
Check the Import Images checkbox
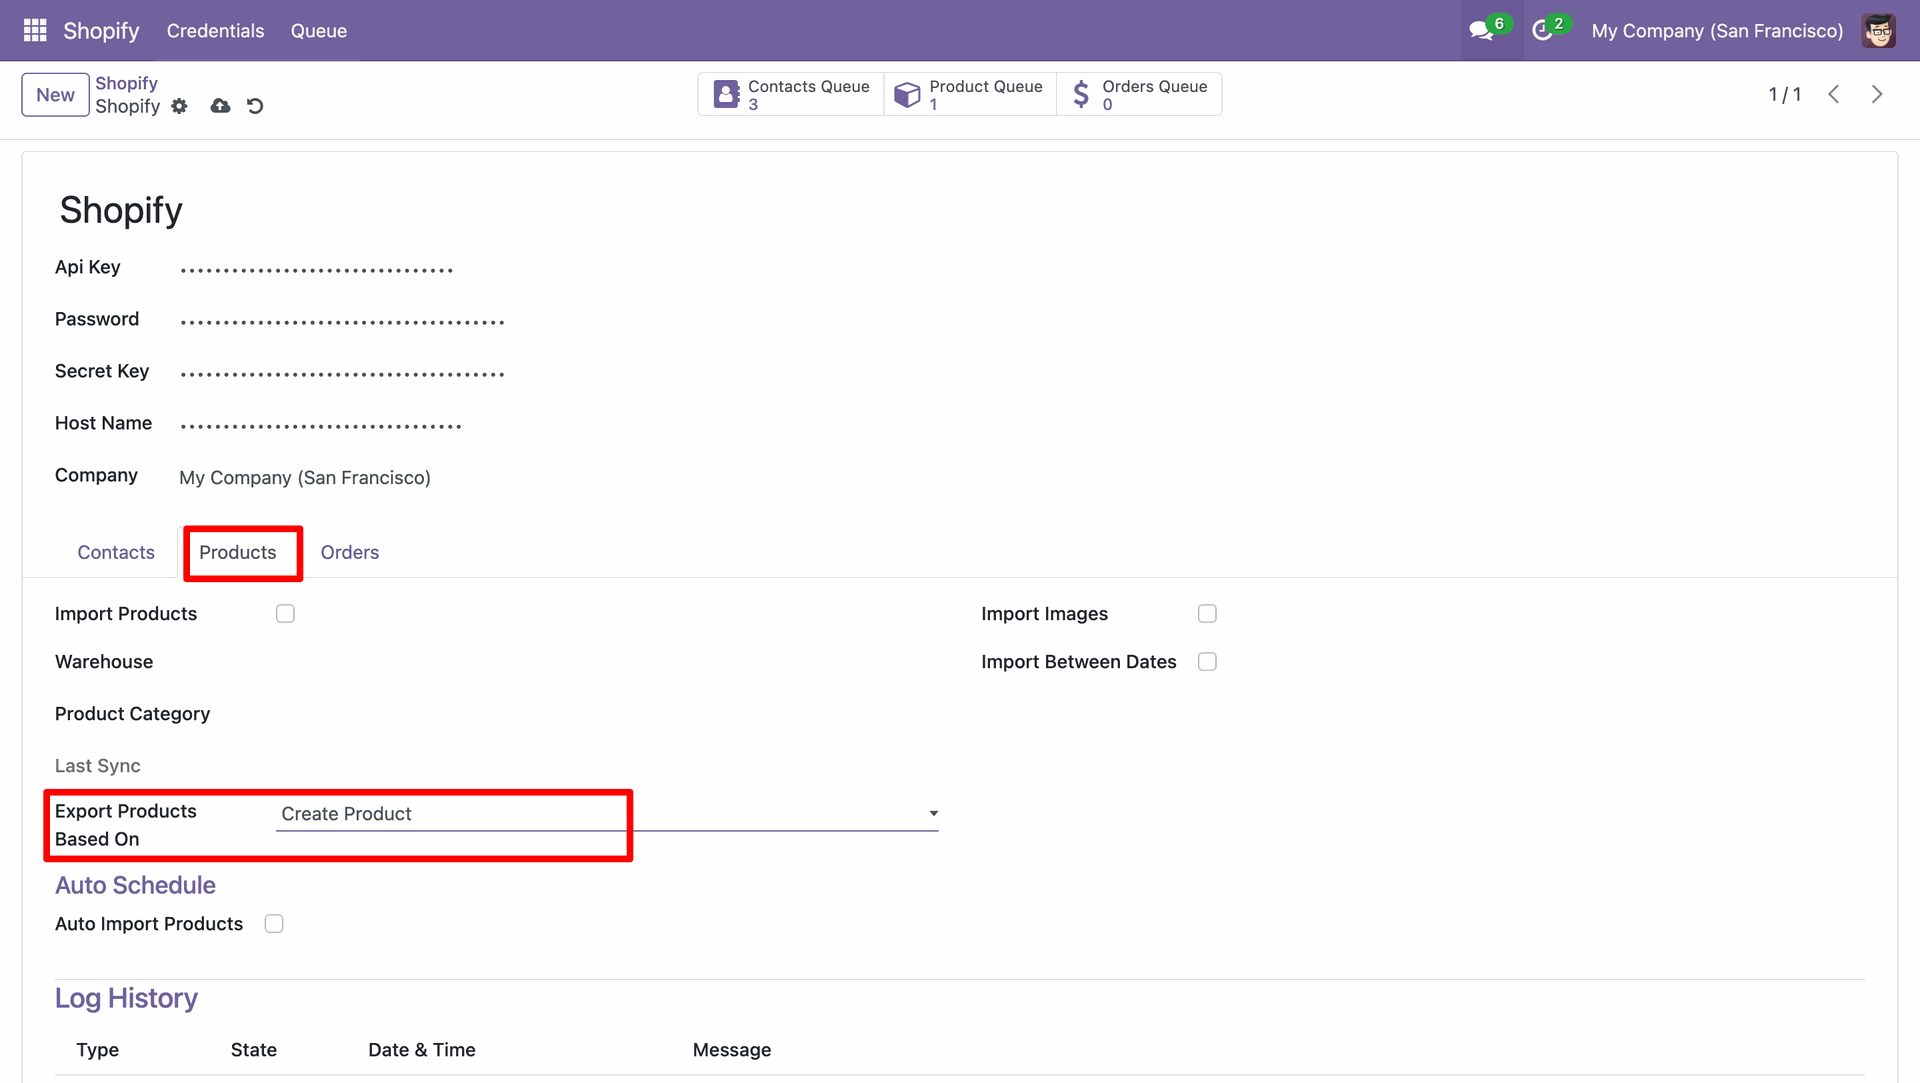click(1207, 614)
